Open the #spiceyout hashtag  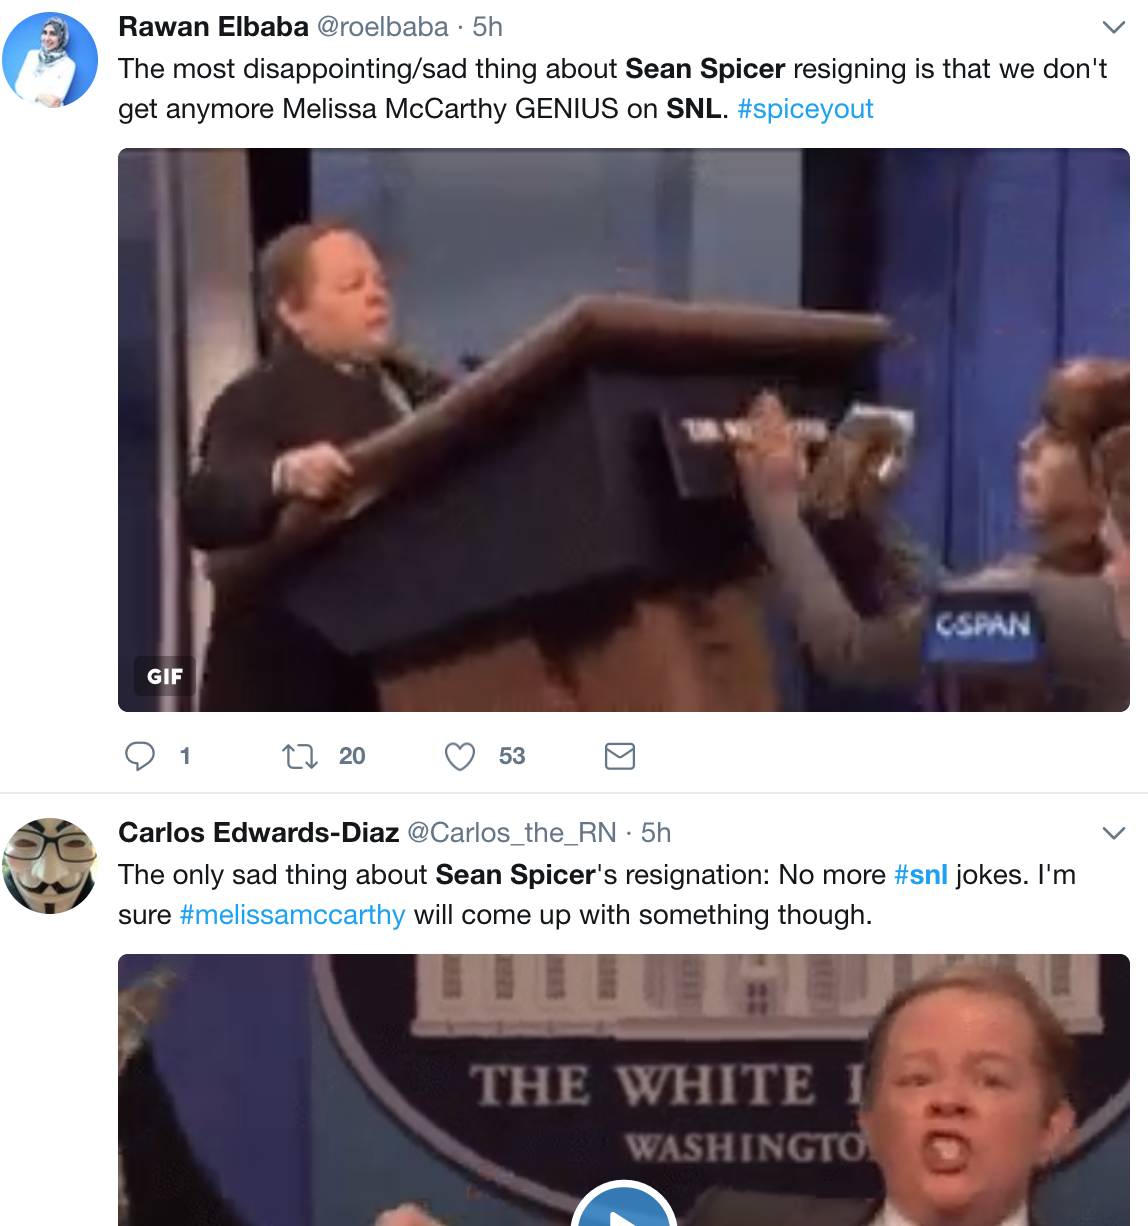(x=805, y=108)
